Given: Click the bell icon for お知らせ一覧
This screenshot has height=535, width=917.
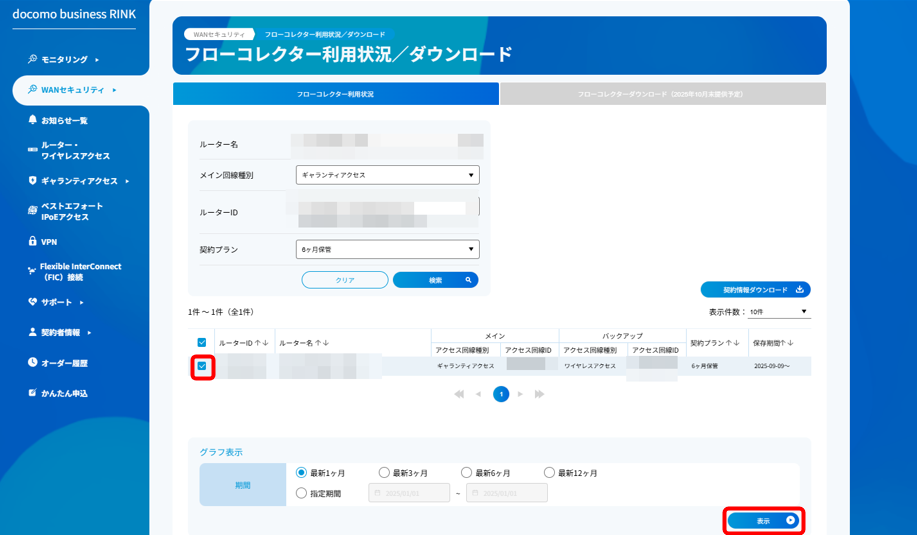Looking at the screenshot, I should [32, 120].
